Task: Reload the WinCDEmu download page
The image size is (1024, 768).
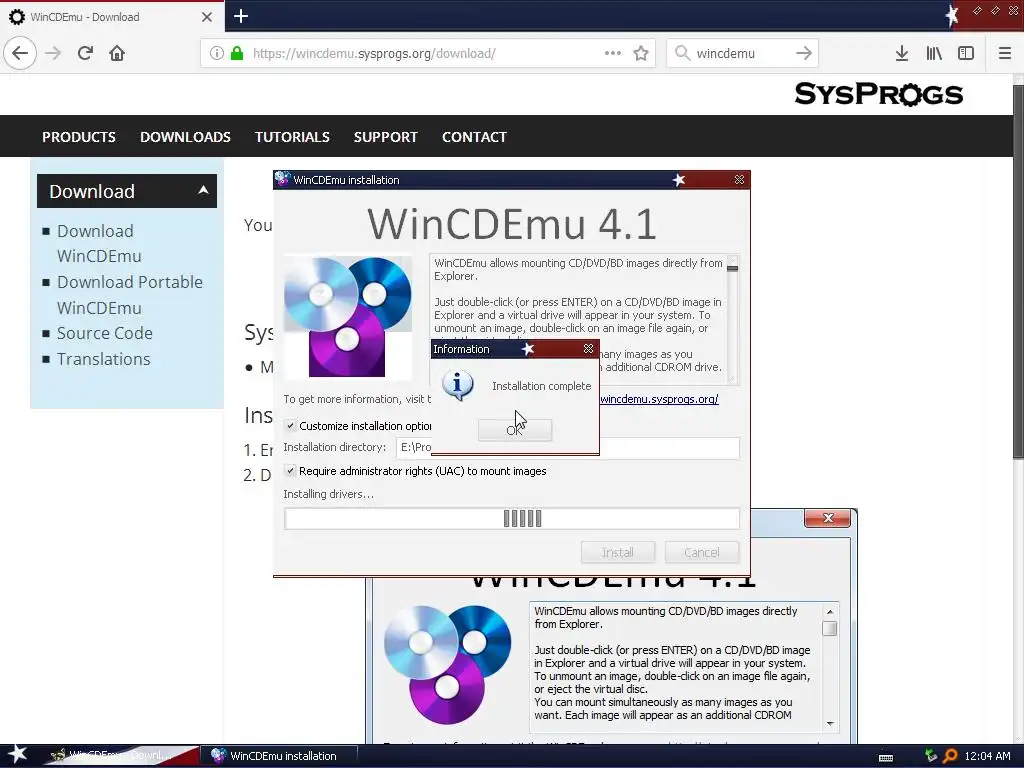Action: [85, 53]
